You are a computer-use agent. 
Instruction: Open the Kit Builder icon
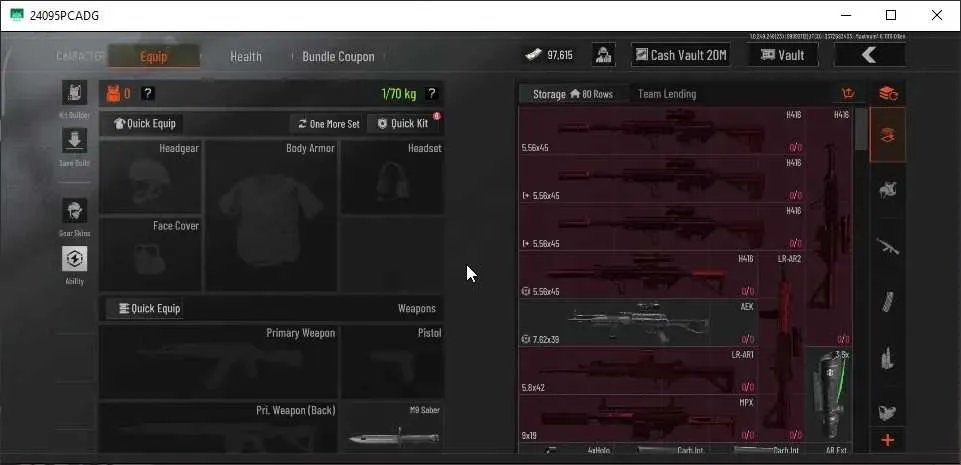[x=74, y=93]
